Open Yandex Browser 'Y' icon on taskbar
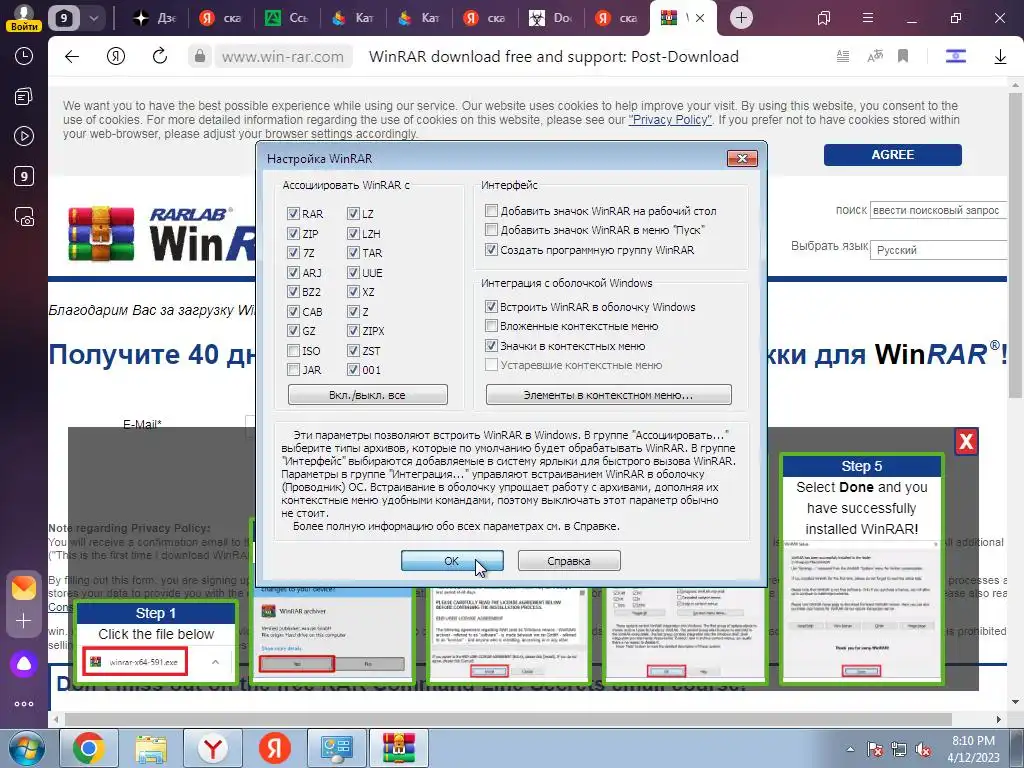Image resolution: width=1024 pixels, height=768 pixels. coord(213,748)
